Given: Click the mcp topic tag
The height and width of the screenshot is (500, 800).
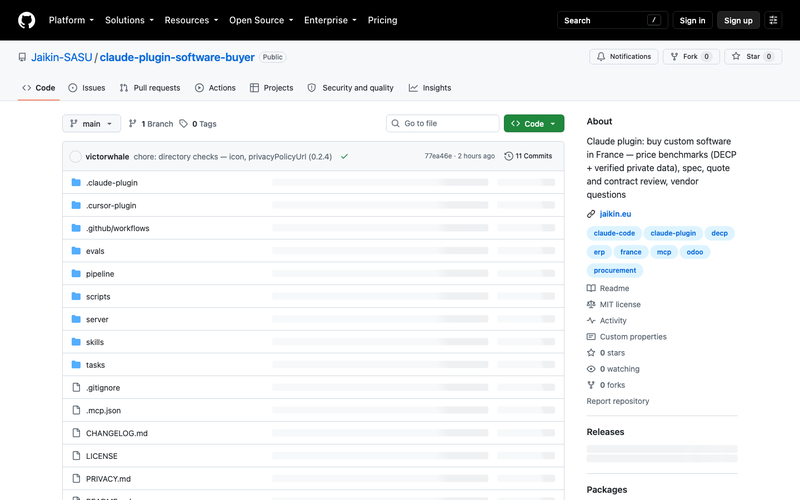Looking at the screenshot, I should pyautogui.click(x=664, y=252).
